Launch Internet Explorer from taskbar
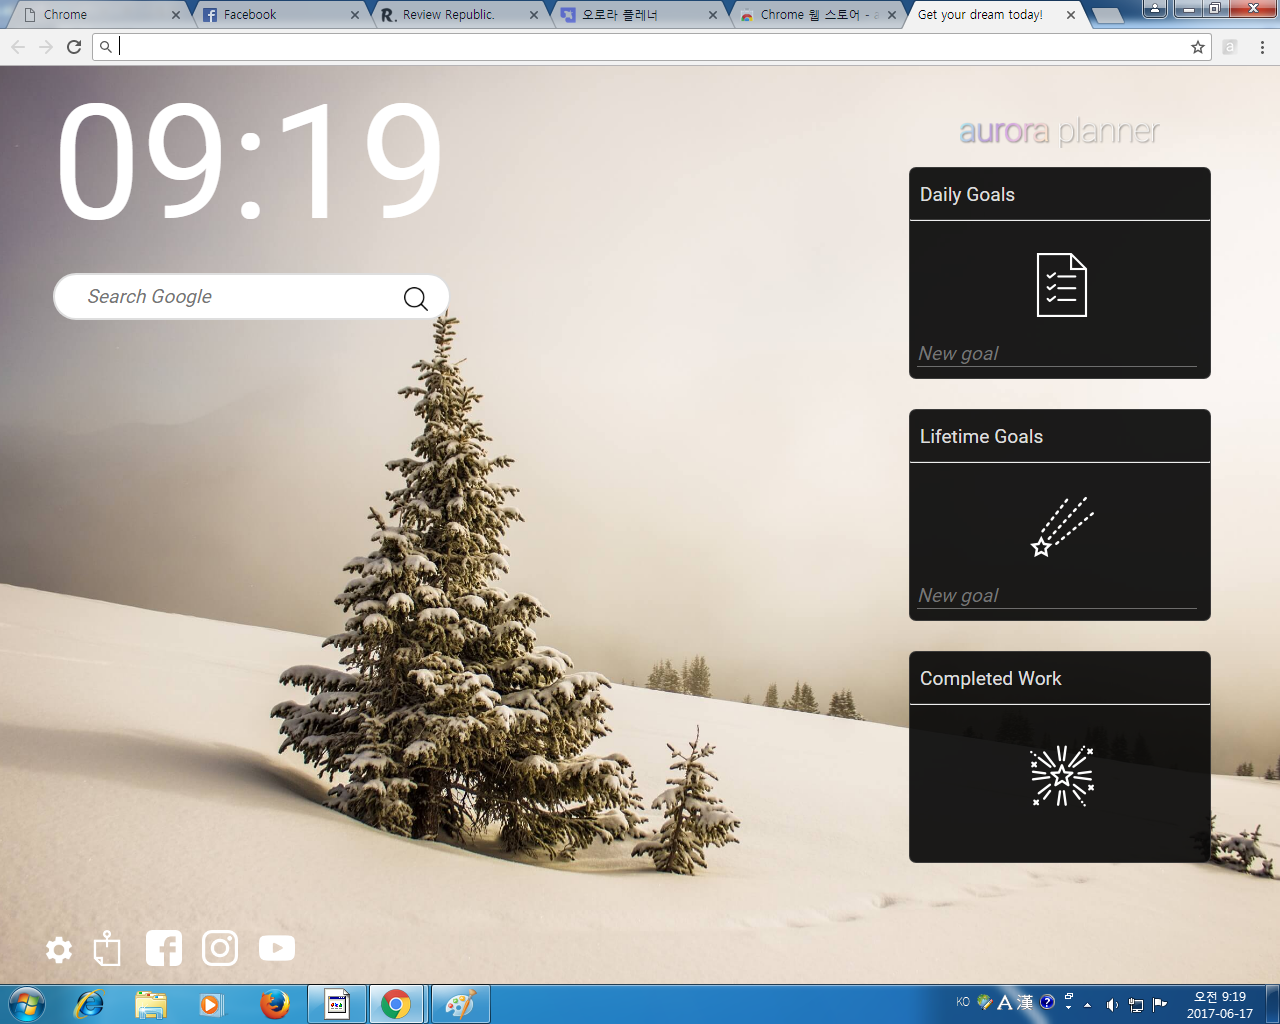Screen dimensions: 1280x1024 pyautogui.click(x=90, y=1004)
